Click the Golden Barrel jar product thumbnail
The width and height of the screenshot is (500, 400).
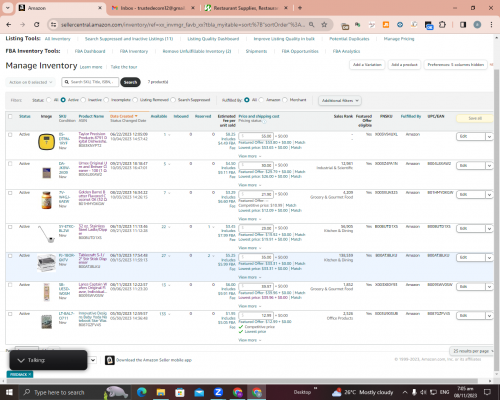coord(46,200)
